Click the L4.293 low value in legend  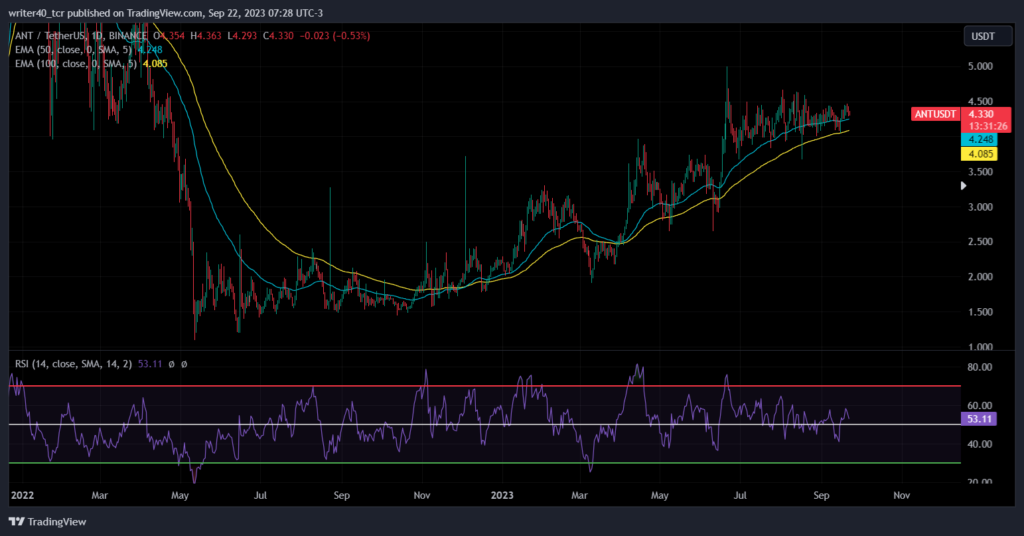[242, 36]
